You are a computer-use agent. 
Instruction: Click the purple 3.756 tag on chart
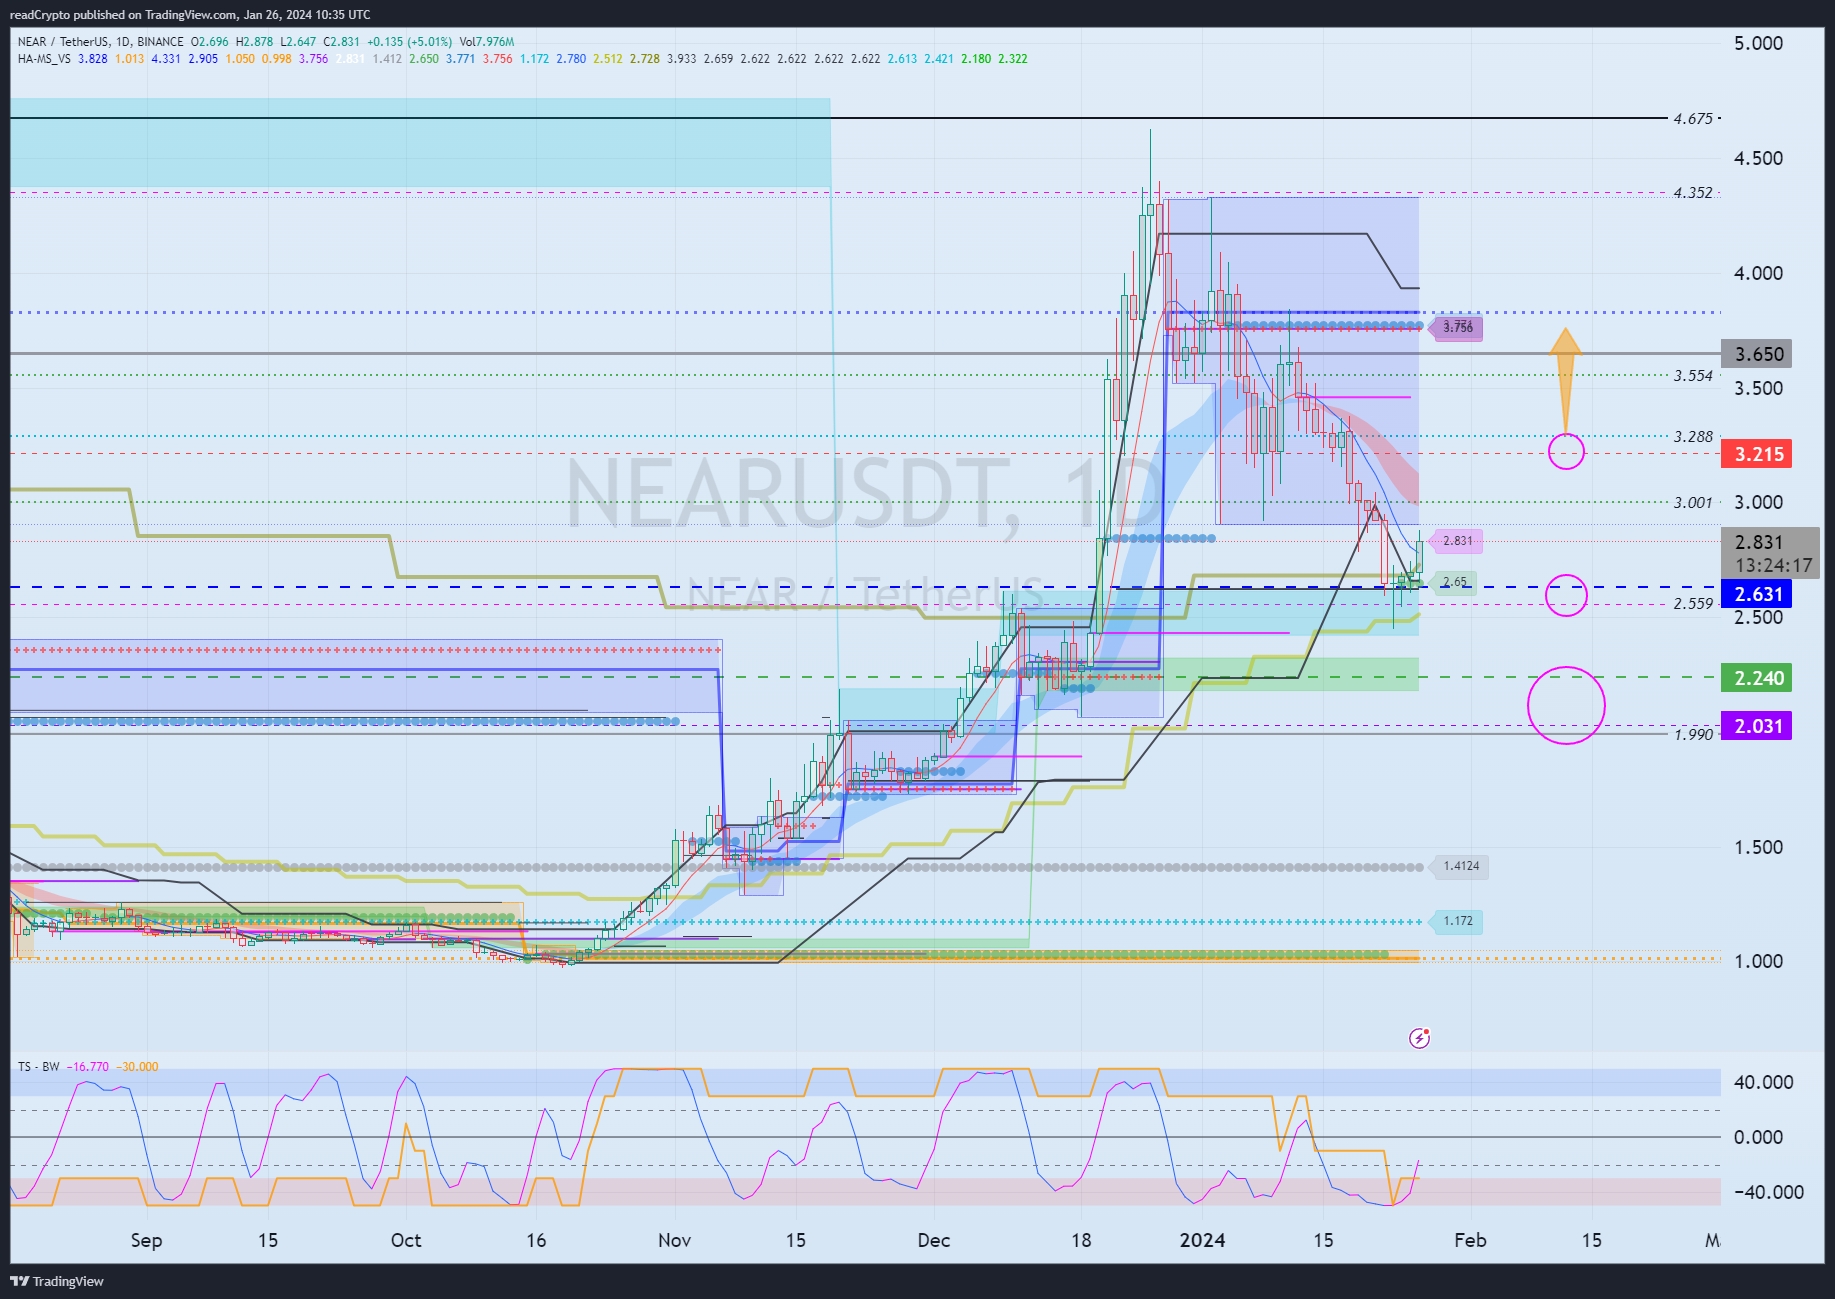tap(1457, 327)
